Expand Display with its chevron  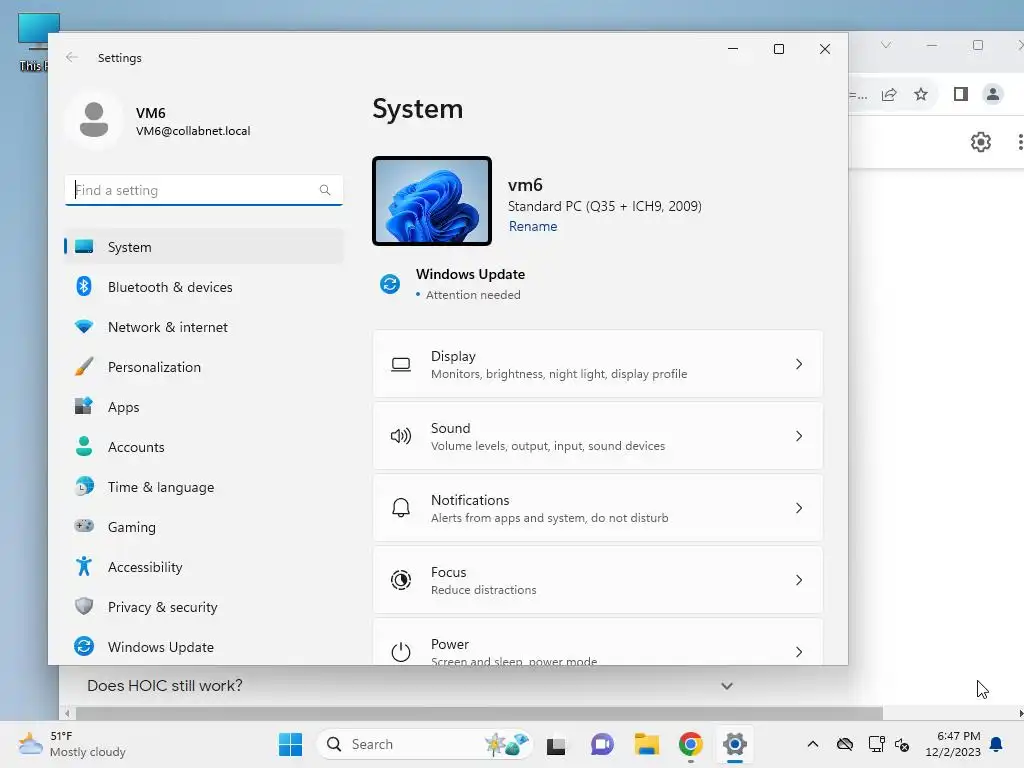click(x=799, y=364)
